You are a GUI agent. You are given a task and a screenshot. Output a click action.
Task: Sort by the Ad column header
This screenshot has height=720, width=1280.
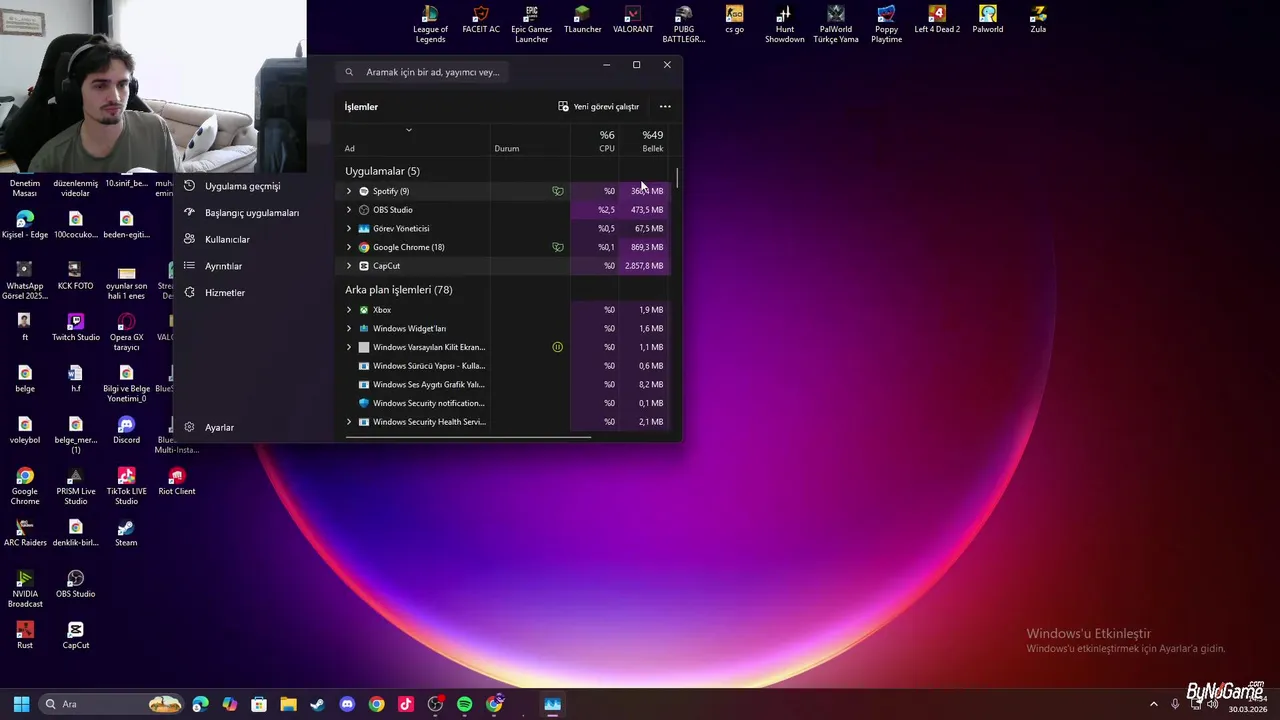click(x=411, y=141)
